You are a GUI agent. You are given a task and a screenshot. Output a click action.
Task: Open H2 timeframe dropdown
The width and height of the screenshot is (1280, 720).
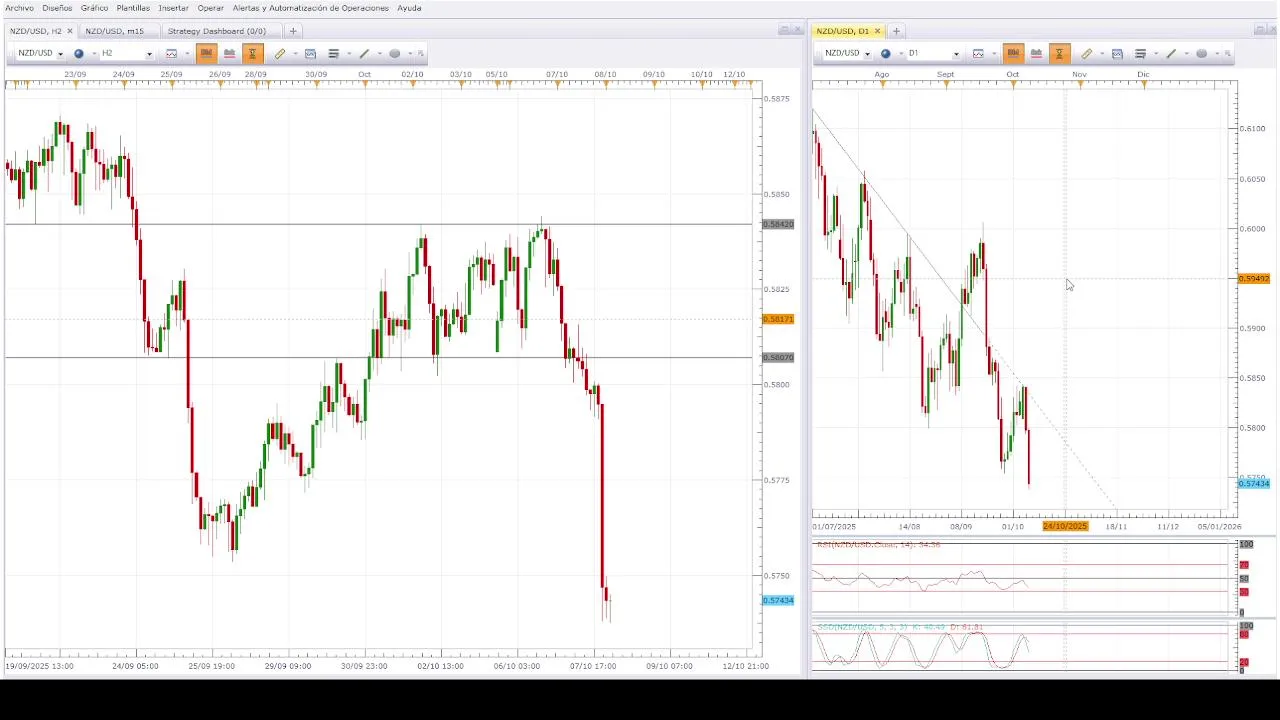(x=149, y=54)
